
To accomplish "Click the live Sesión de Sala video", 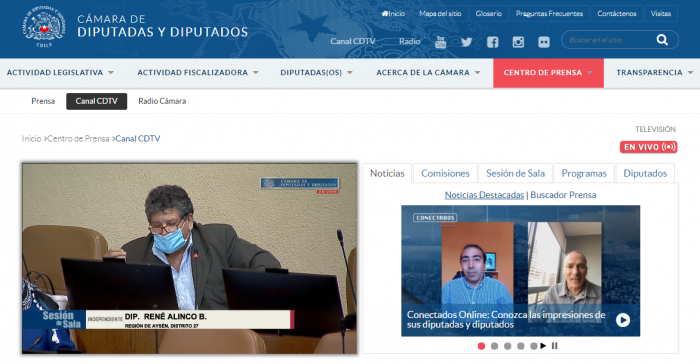I will click(x=190, y=259).
